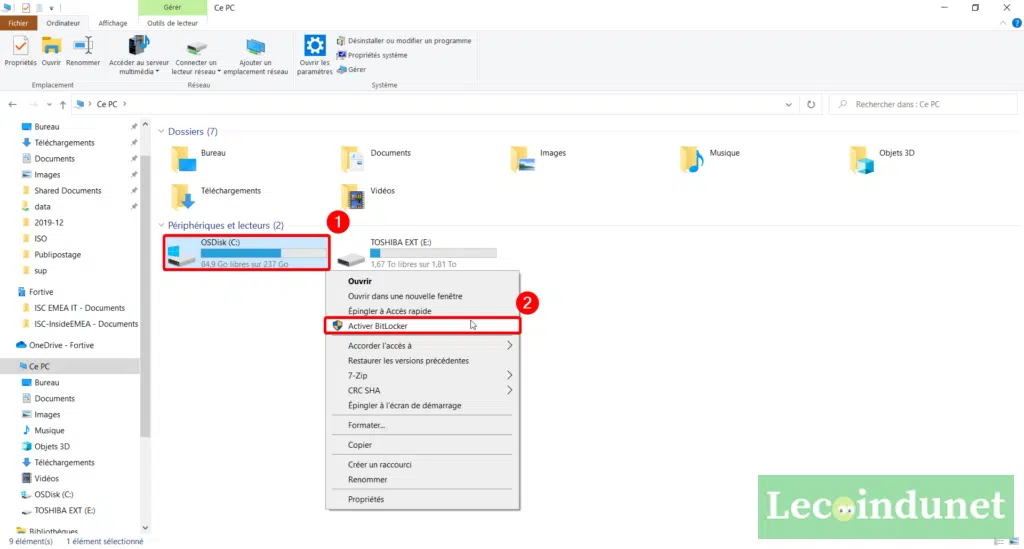Open the Fichier tab
The height and width of the screenshot is (549, 1024).
18,23
